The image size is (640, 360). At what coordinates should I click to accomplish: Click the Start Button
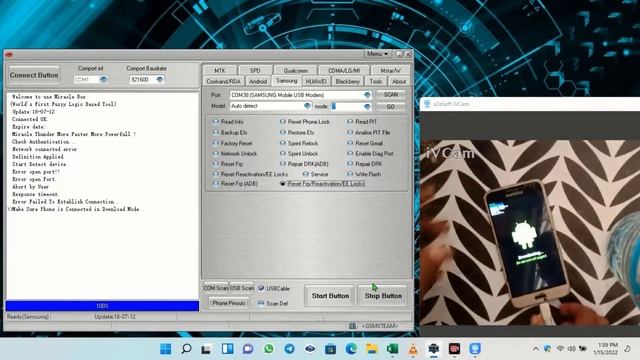(330, 295)
